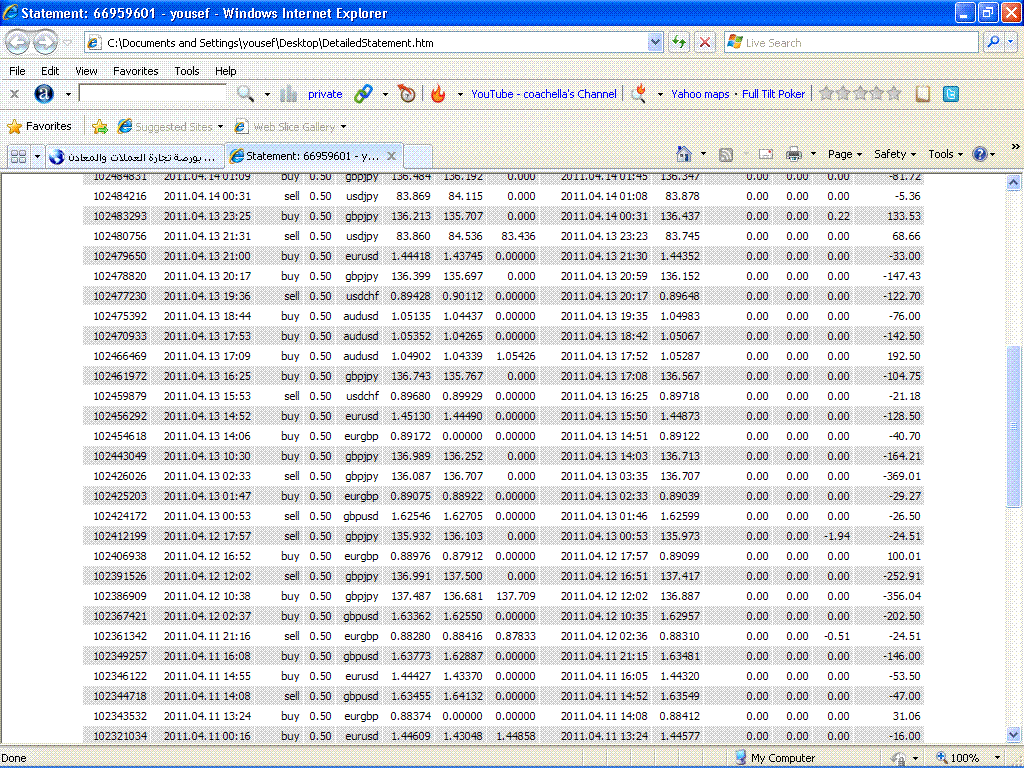
Task: Click the My Computer zone in status bar
Action: [x=775, y=758]
